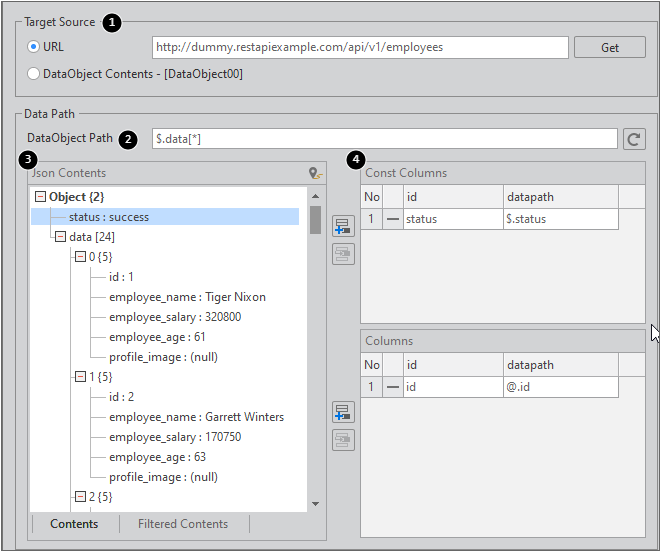Viewport: 660px width, 551px height.
Task: Click minus icon in Columns id row
Action: [392, 387]
